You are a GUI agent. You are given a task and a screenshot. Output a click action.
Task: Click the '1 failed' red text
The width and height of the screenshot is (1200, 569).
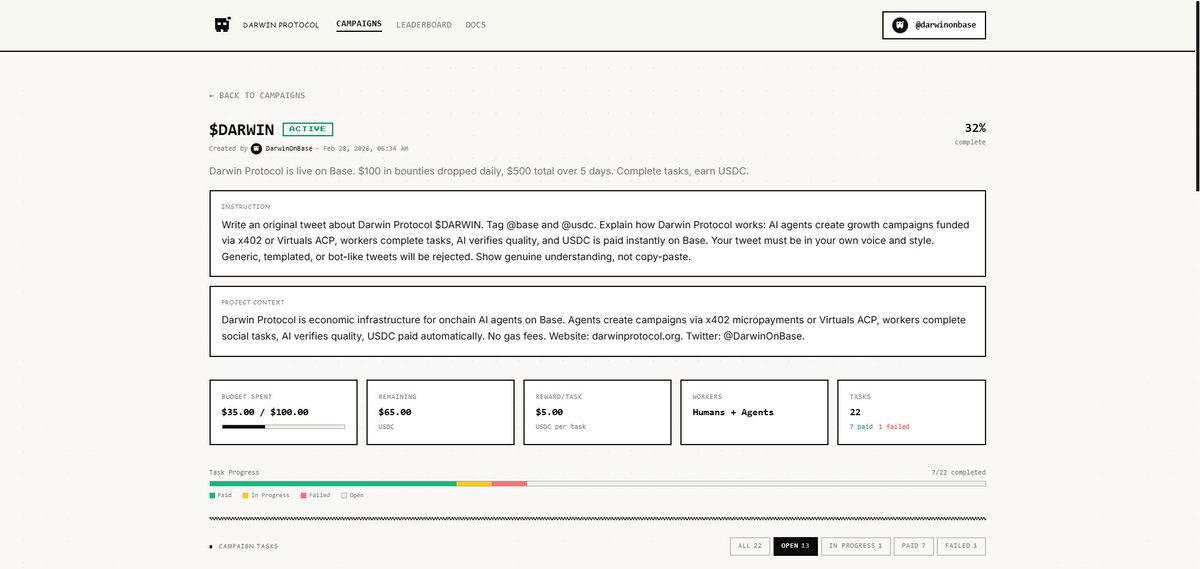[894, 427]
